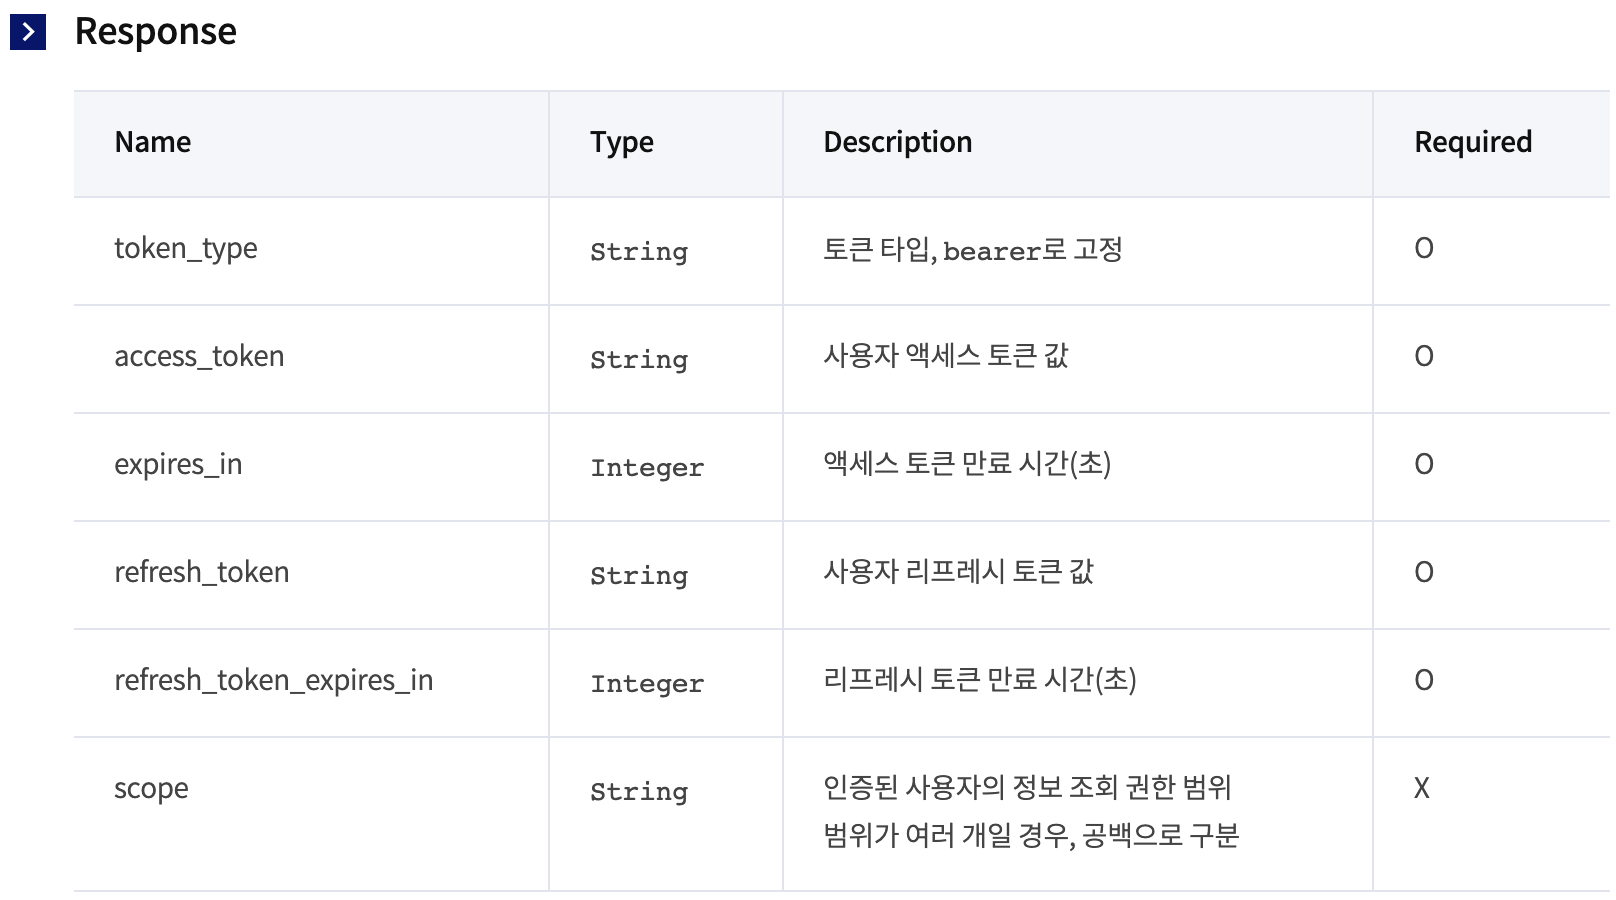Click the String type for token_type
This screenshot has height=900, width=1616.
[639, 251]
